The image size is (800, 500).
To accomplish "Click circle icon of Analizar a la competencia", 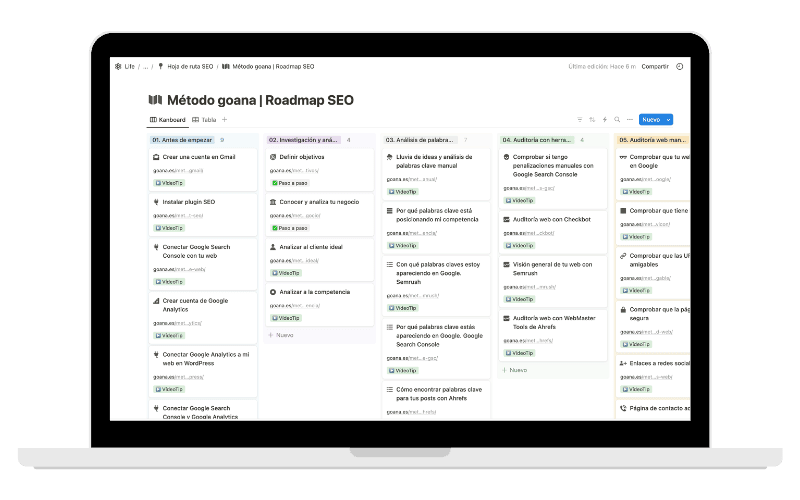I will [x=273, y=292].
